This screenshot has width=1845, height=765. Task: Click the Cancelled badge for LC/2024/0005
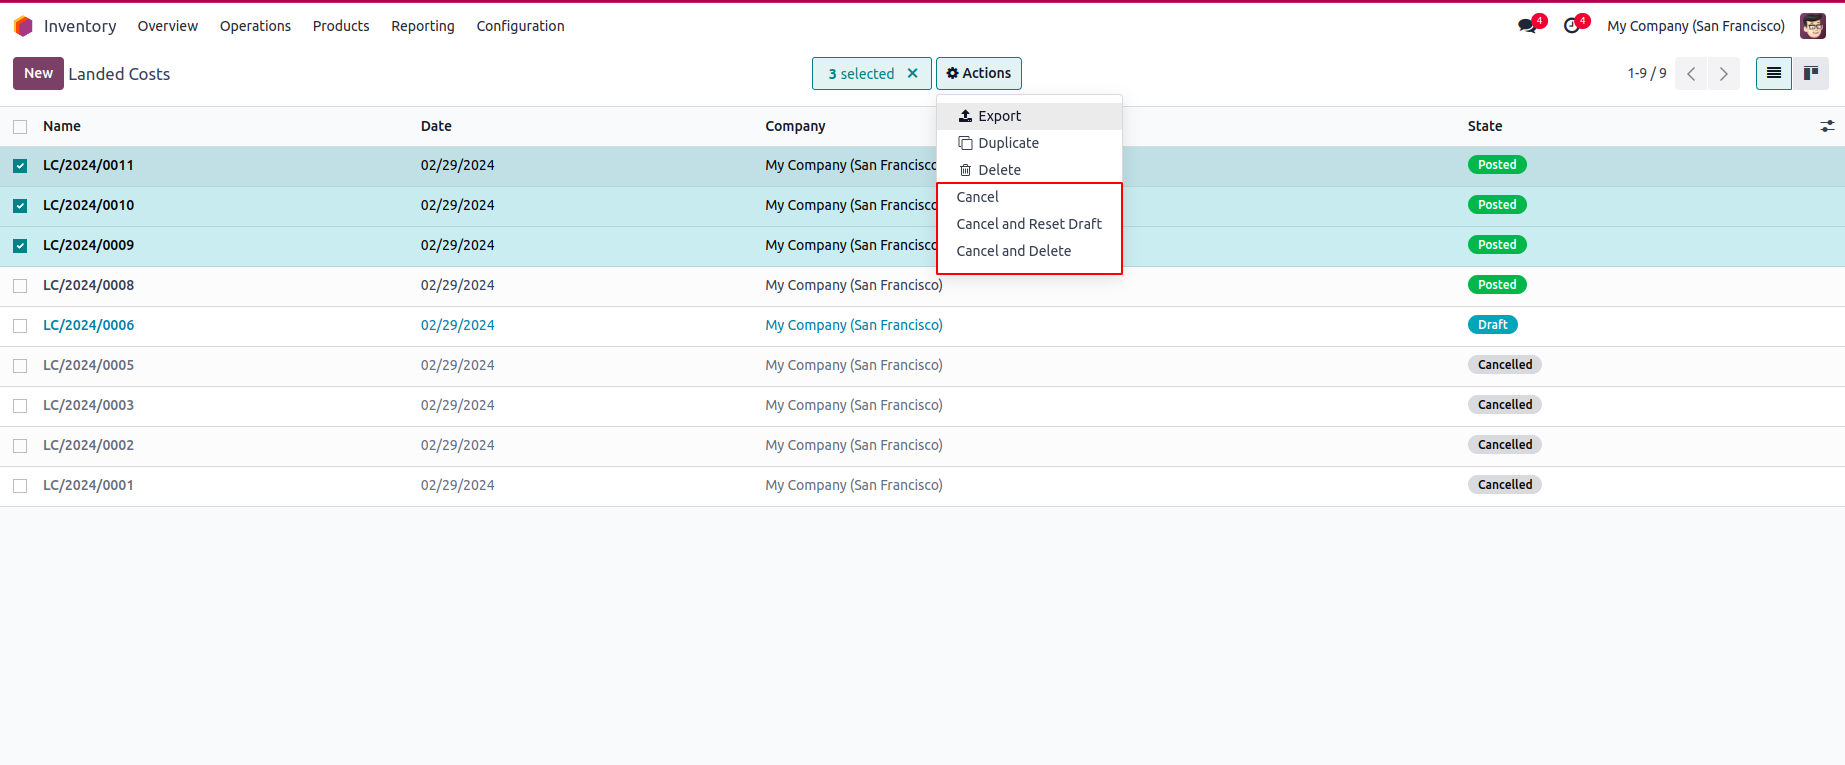coord(1505,365)
